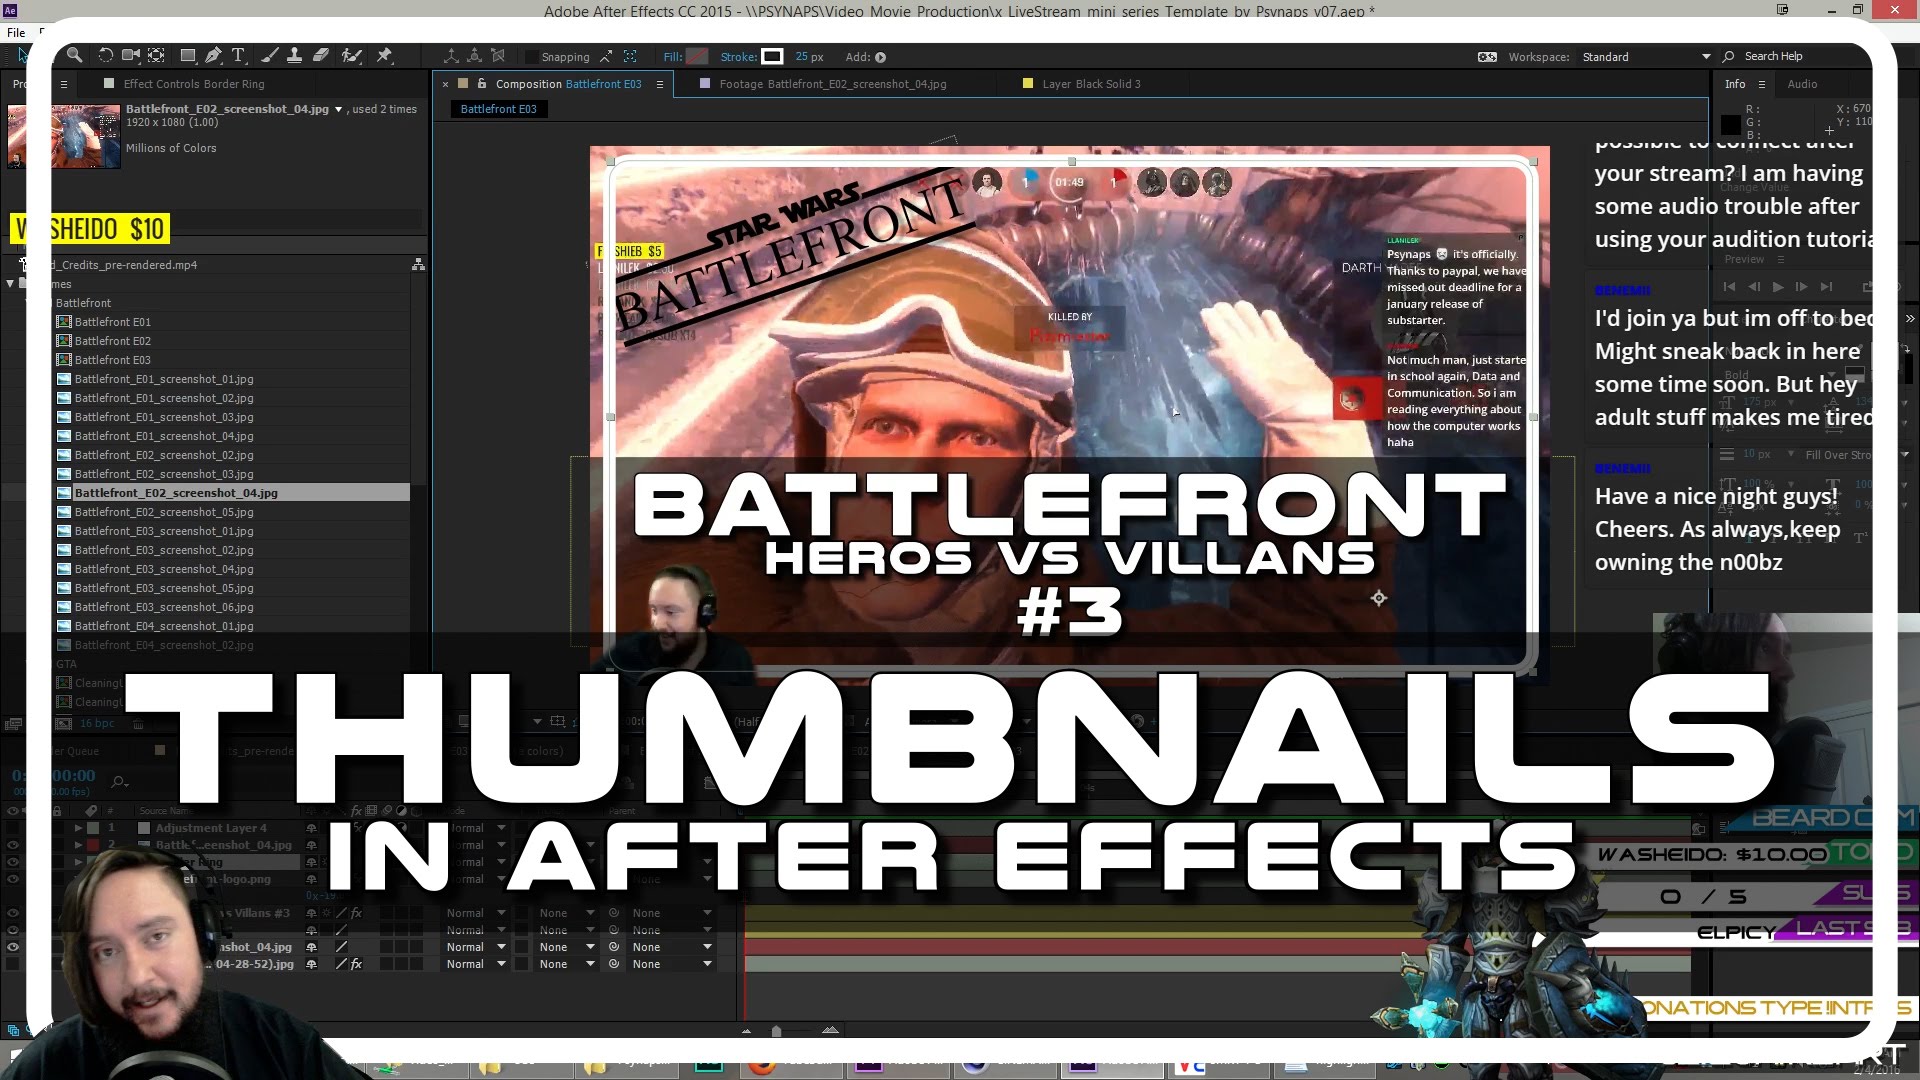Open the Workspace Standard dropdown
The image size is (1920, 1080).
pyautogui.click(x=1646, y=57)
